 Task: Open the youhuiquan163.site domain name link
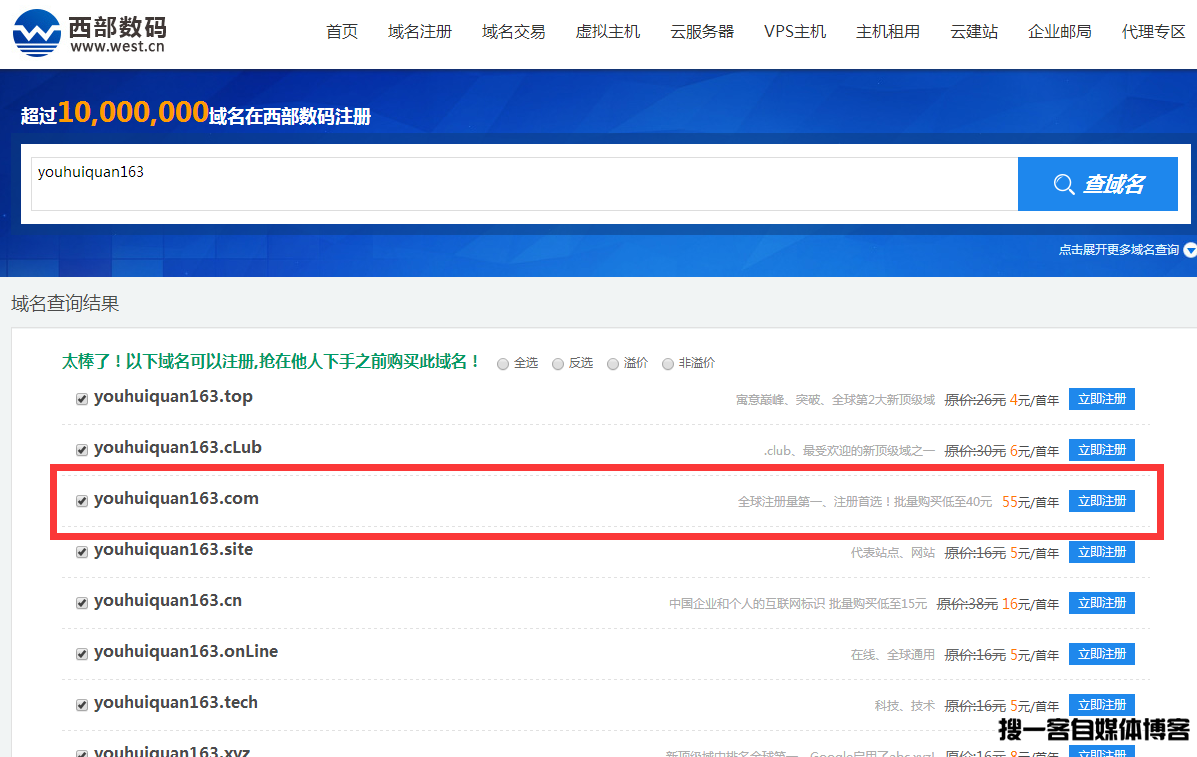click(x=173, y=550)
